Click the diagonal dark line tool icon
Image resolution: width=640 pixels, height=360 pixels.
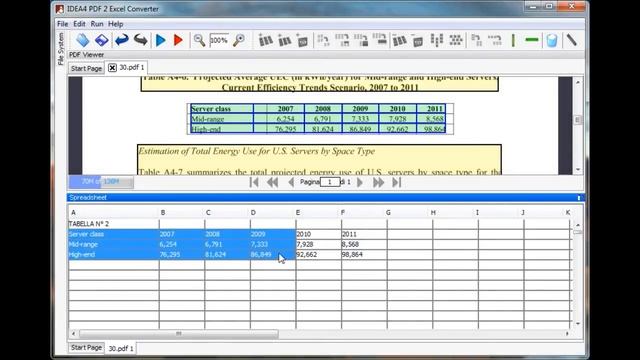[571, 40]
